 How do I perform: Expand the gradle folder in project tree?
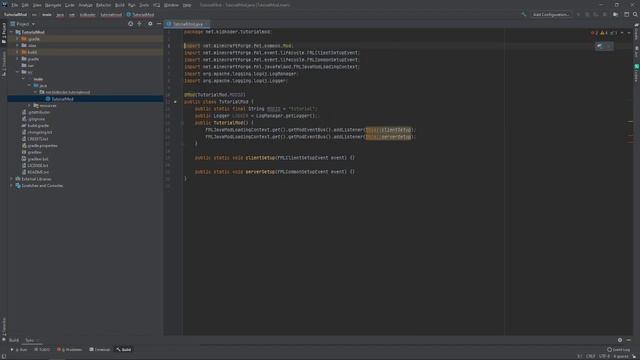pos(17,59)
